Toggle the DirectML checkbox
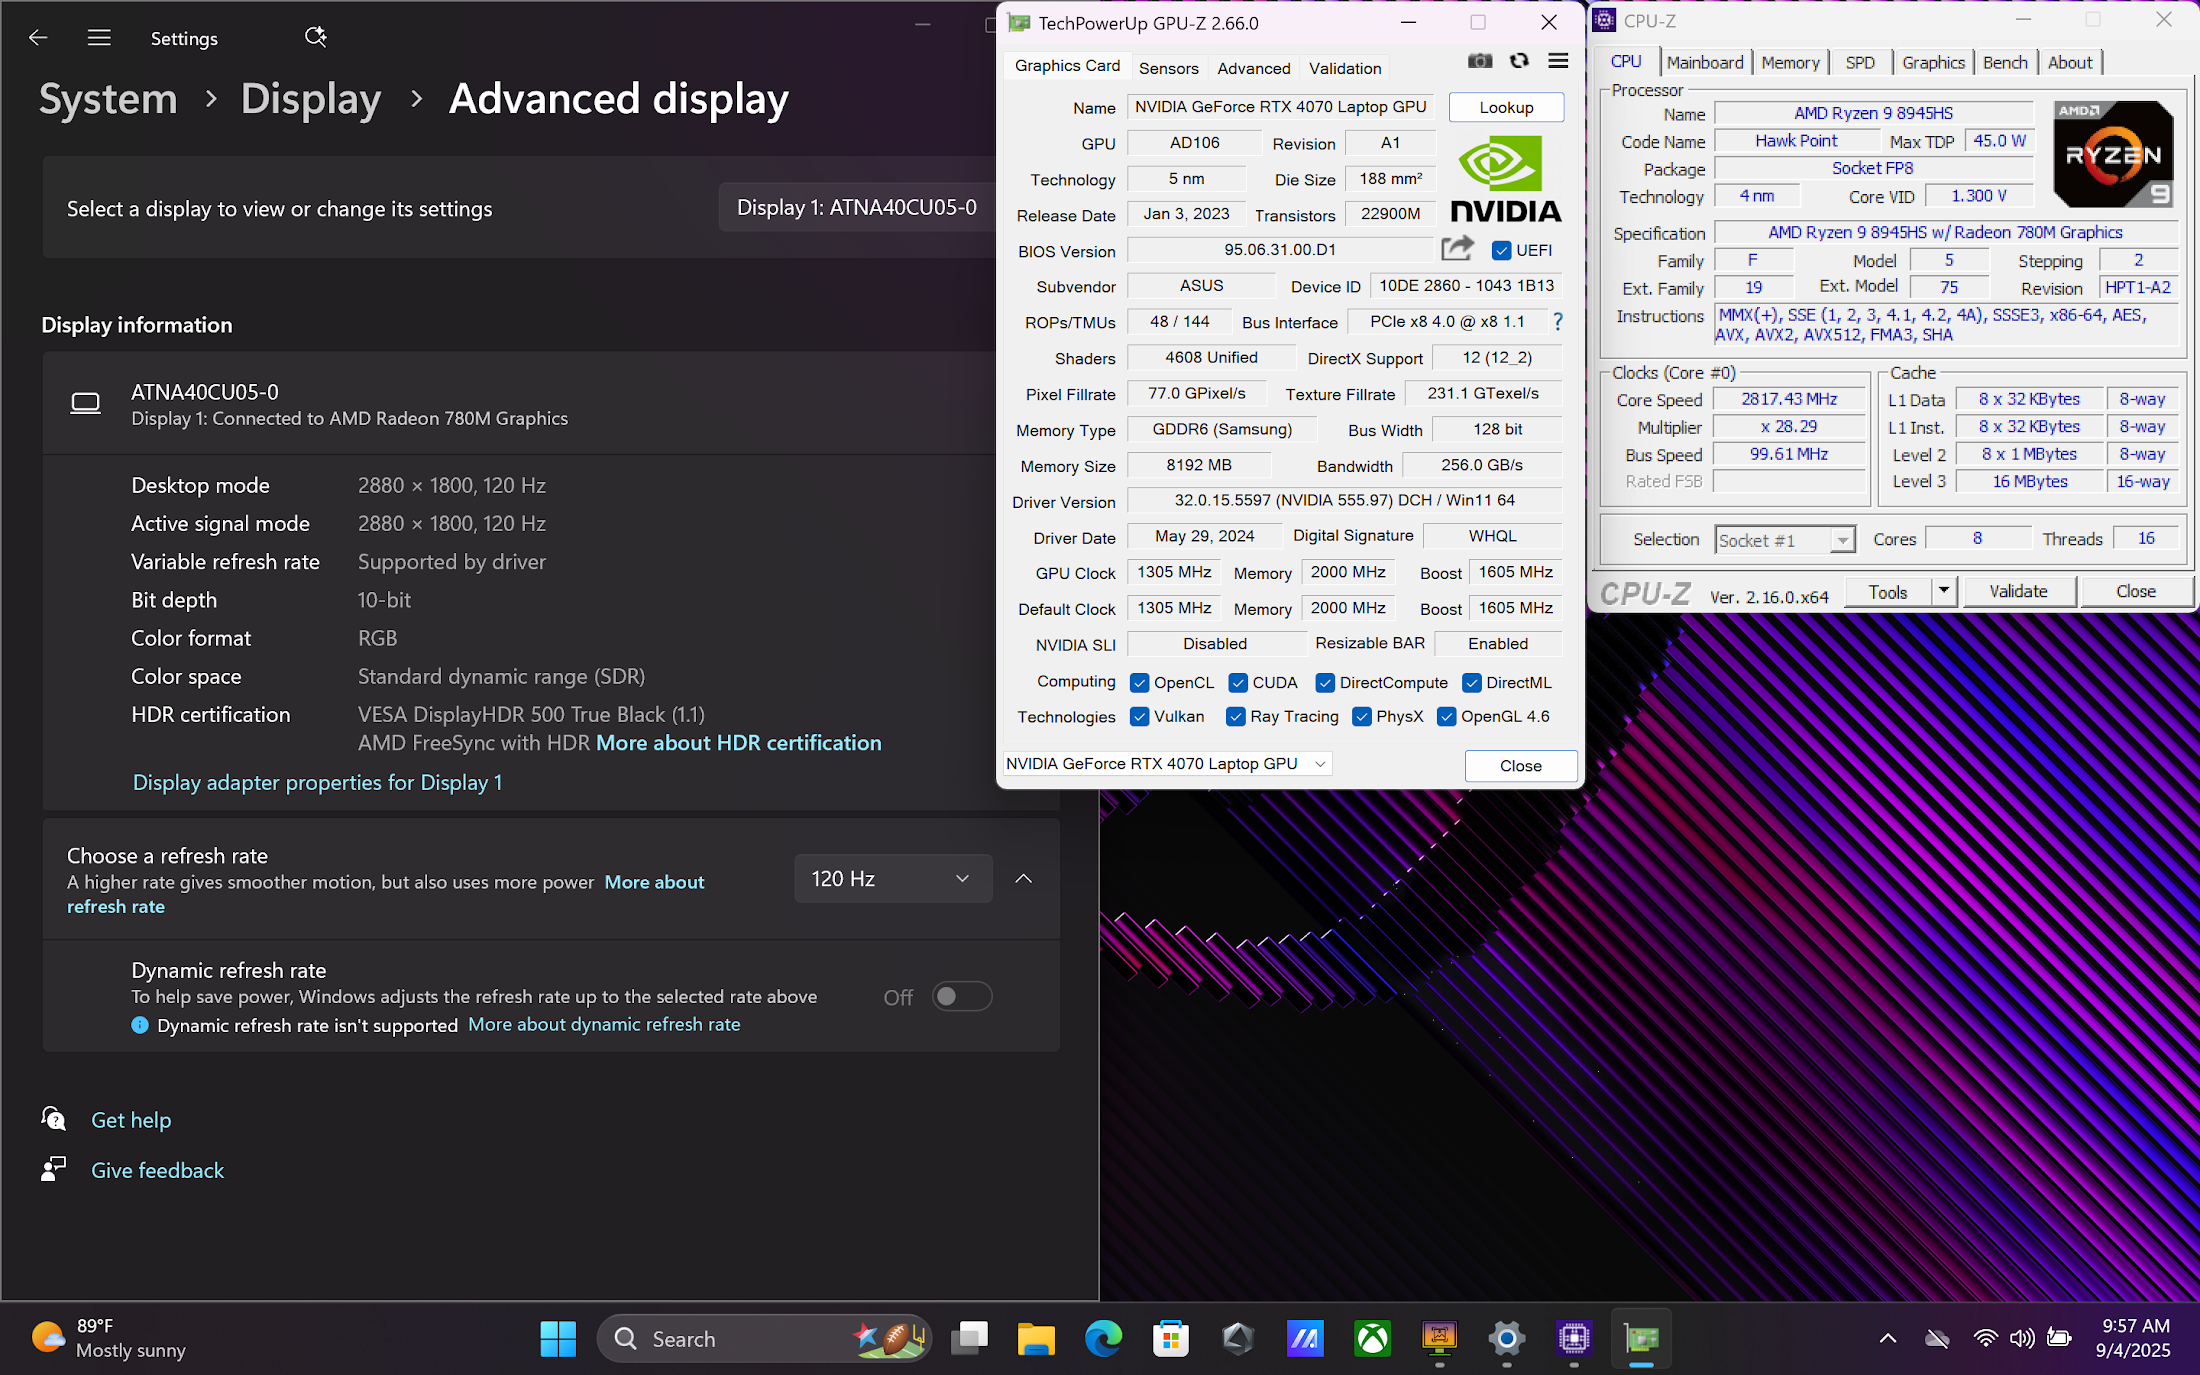2200x1375 pixels. click(1472, 682)
